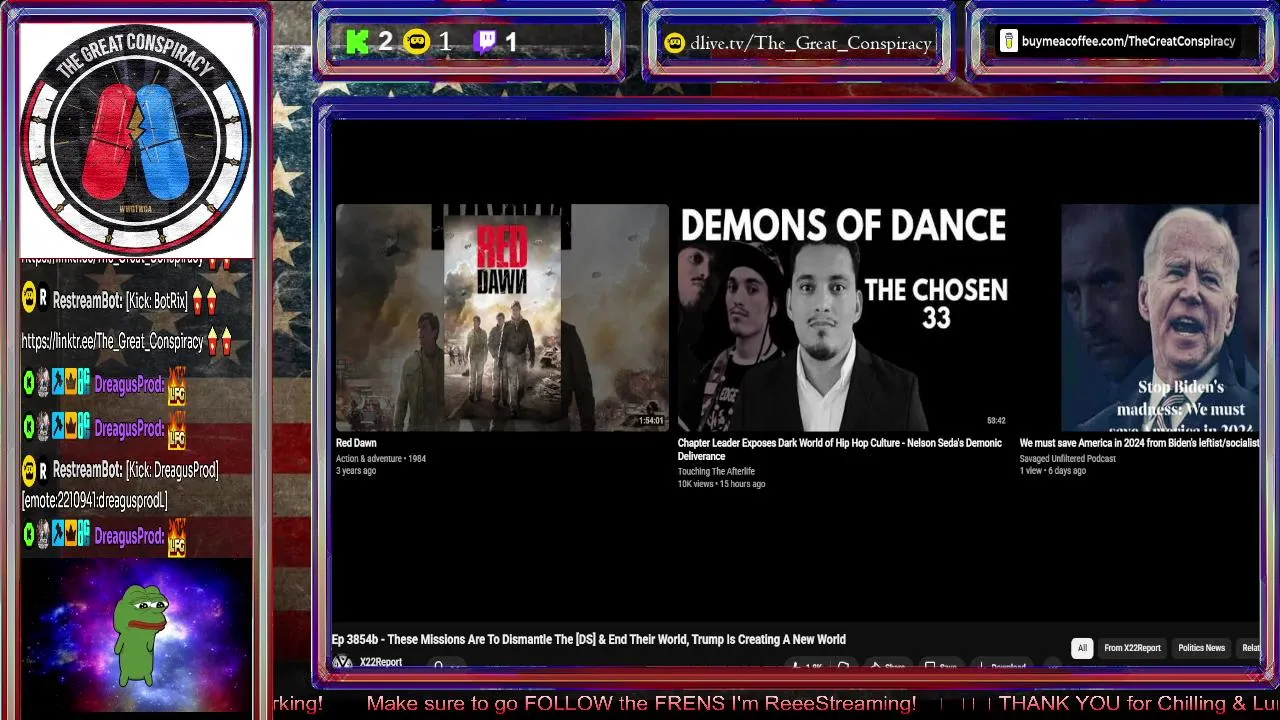The height and width of the screenshot is (720, 1280).
Task: Click the DLive icon beside dlive.tv link
Action: (675, 43)
